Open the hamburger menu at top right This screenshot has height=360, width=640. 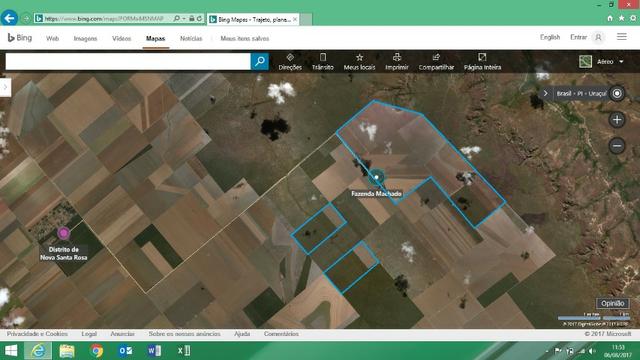622,37
